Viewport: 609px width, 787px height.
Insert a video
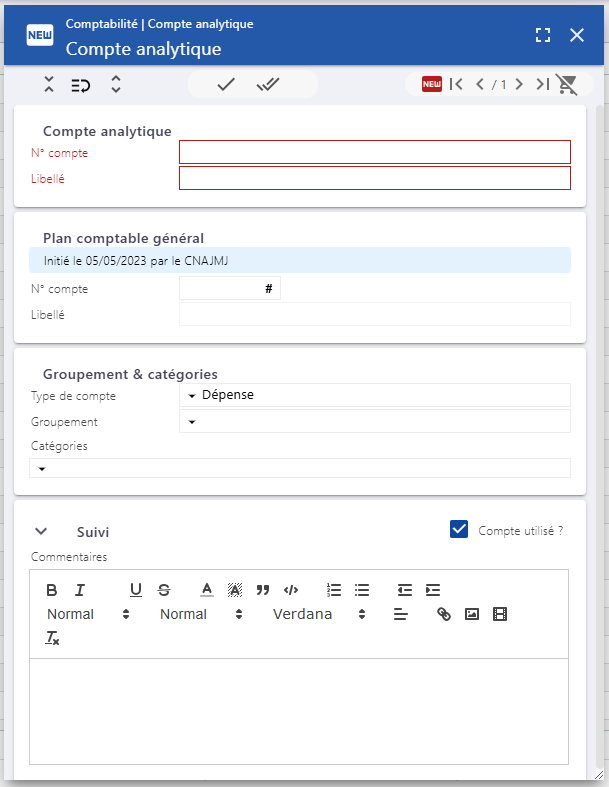(500, 614)
